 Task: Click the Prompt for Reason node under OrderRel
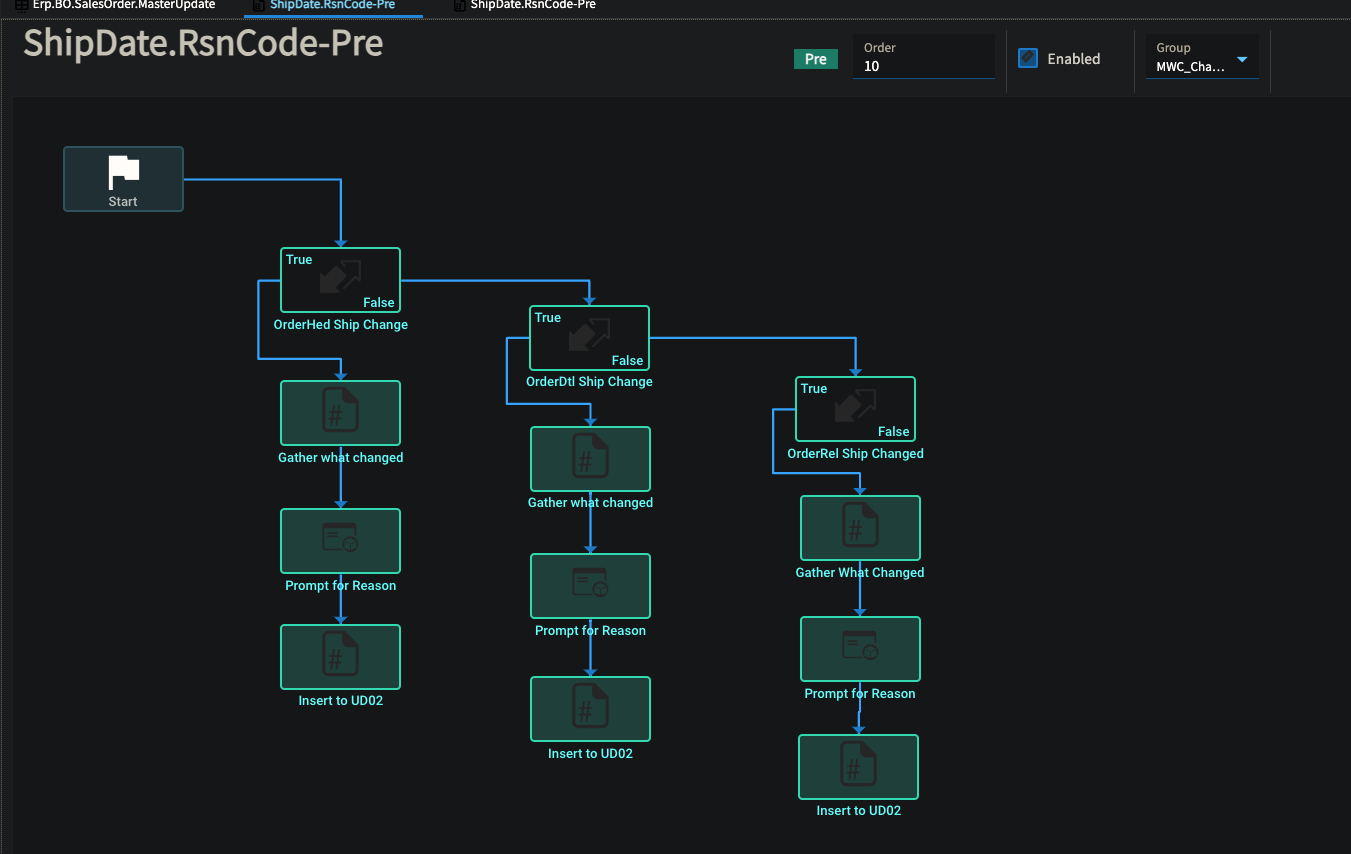pyautogui.click(x=860, y=649)
